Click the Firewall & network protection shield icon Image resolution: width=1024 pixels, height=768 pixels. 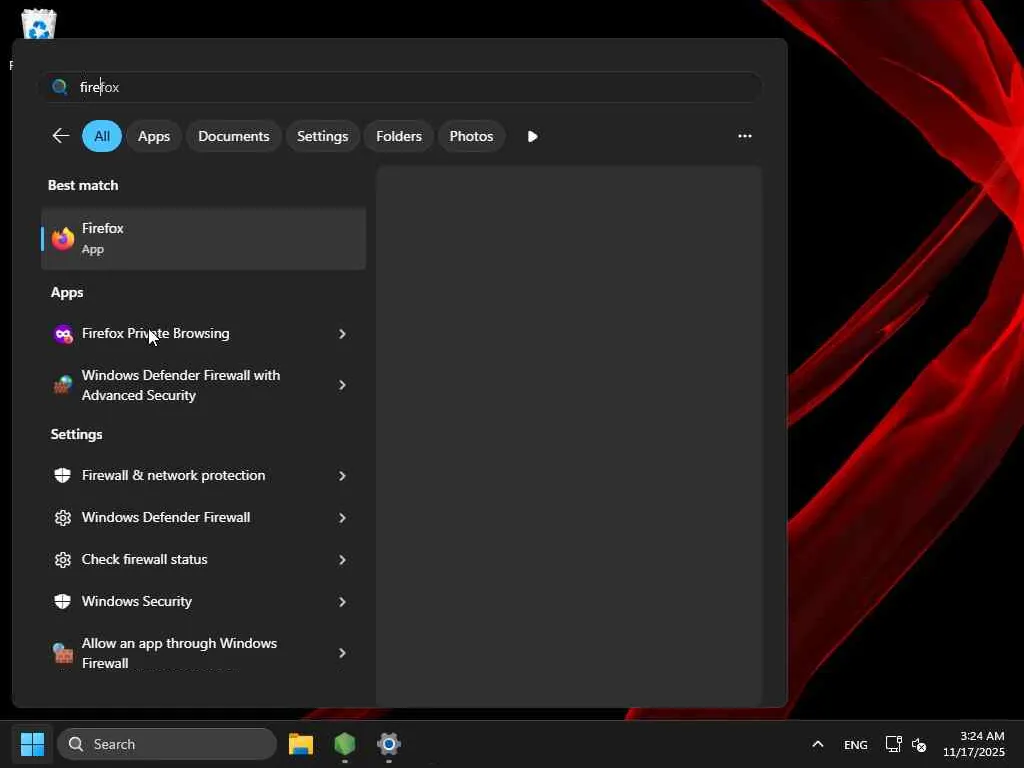(x=63, y=475)
